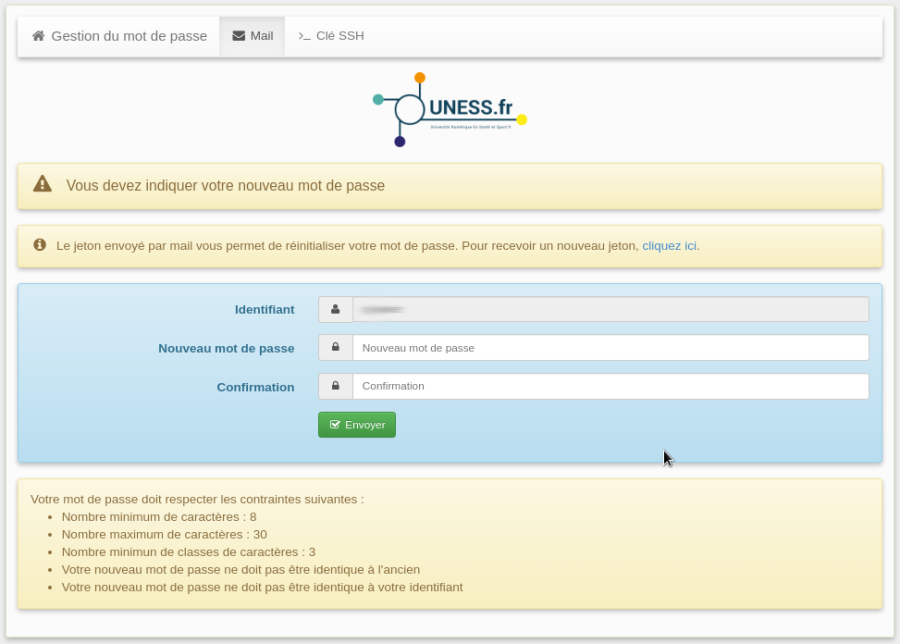900x644 pixels.
Task: Focus the Confirmation password input field
Action: click(x=610, y=386)
